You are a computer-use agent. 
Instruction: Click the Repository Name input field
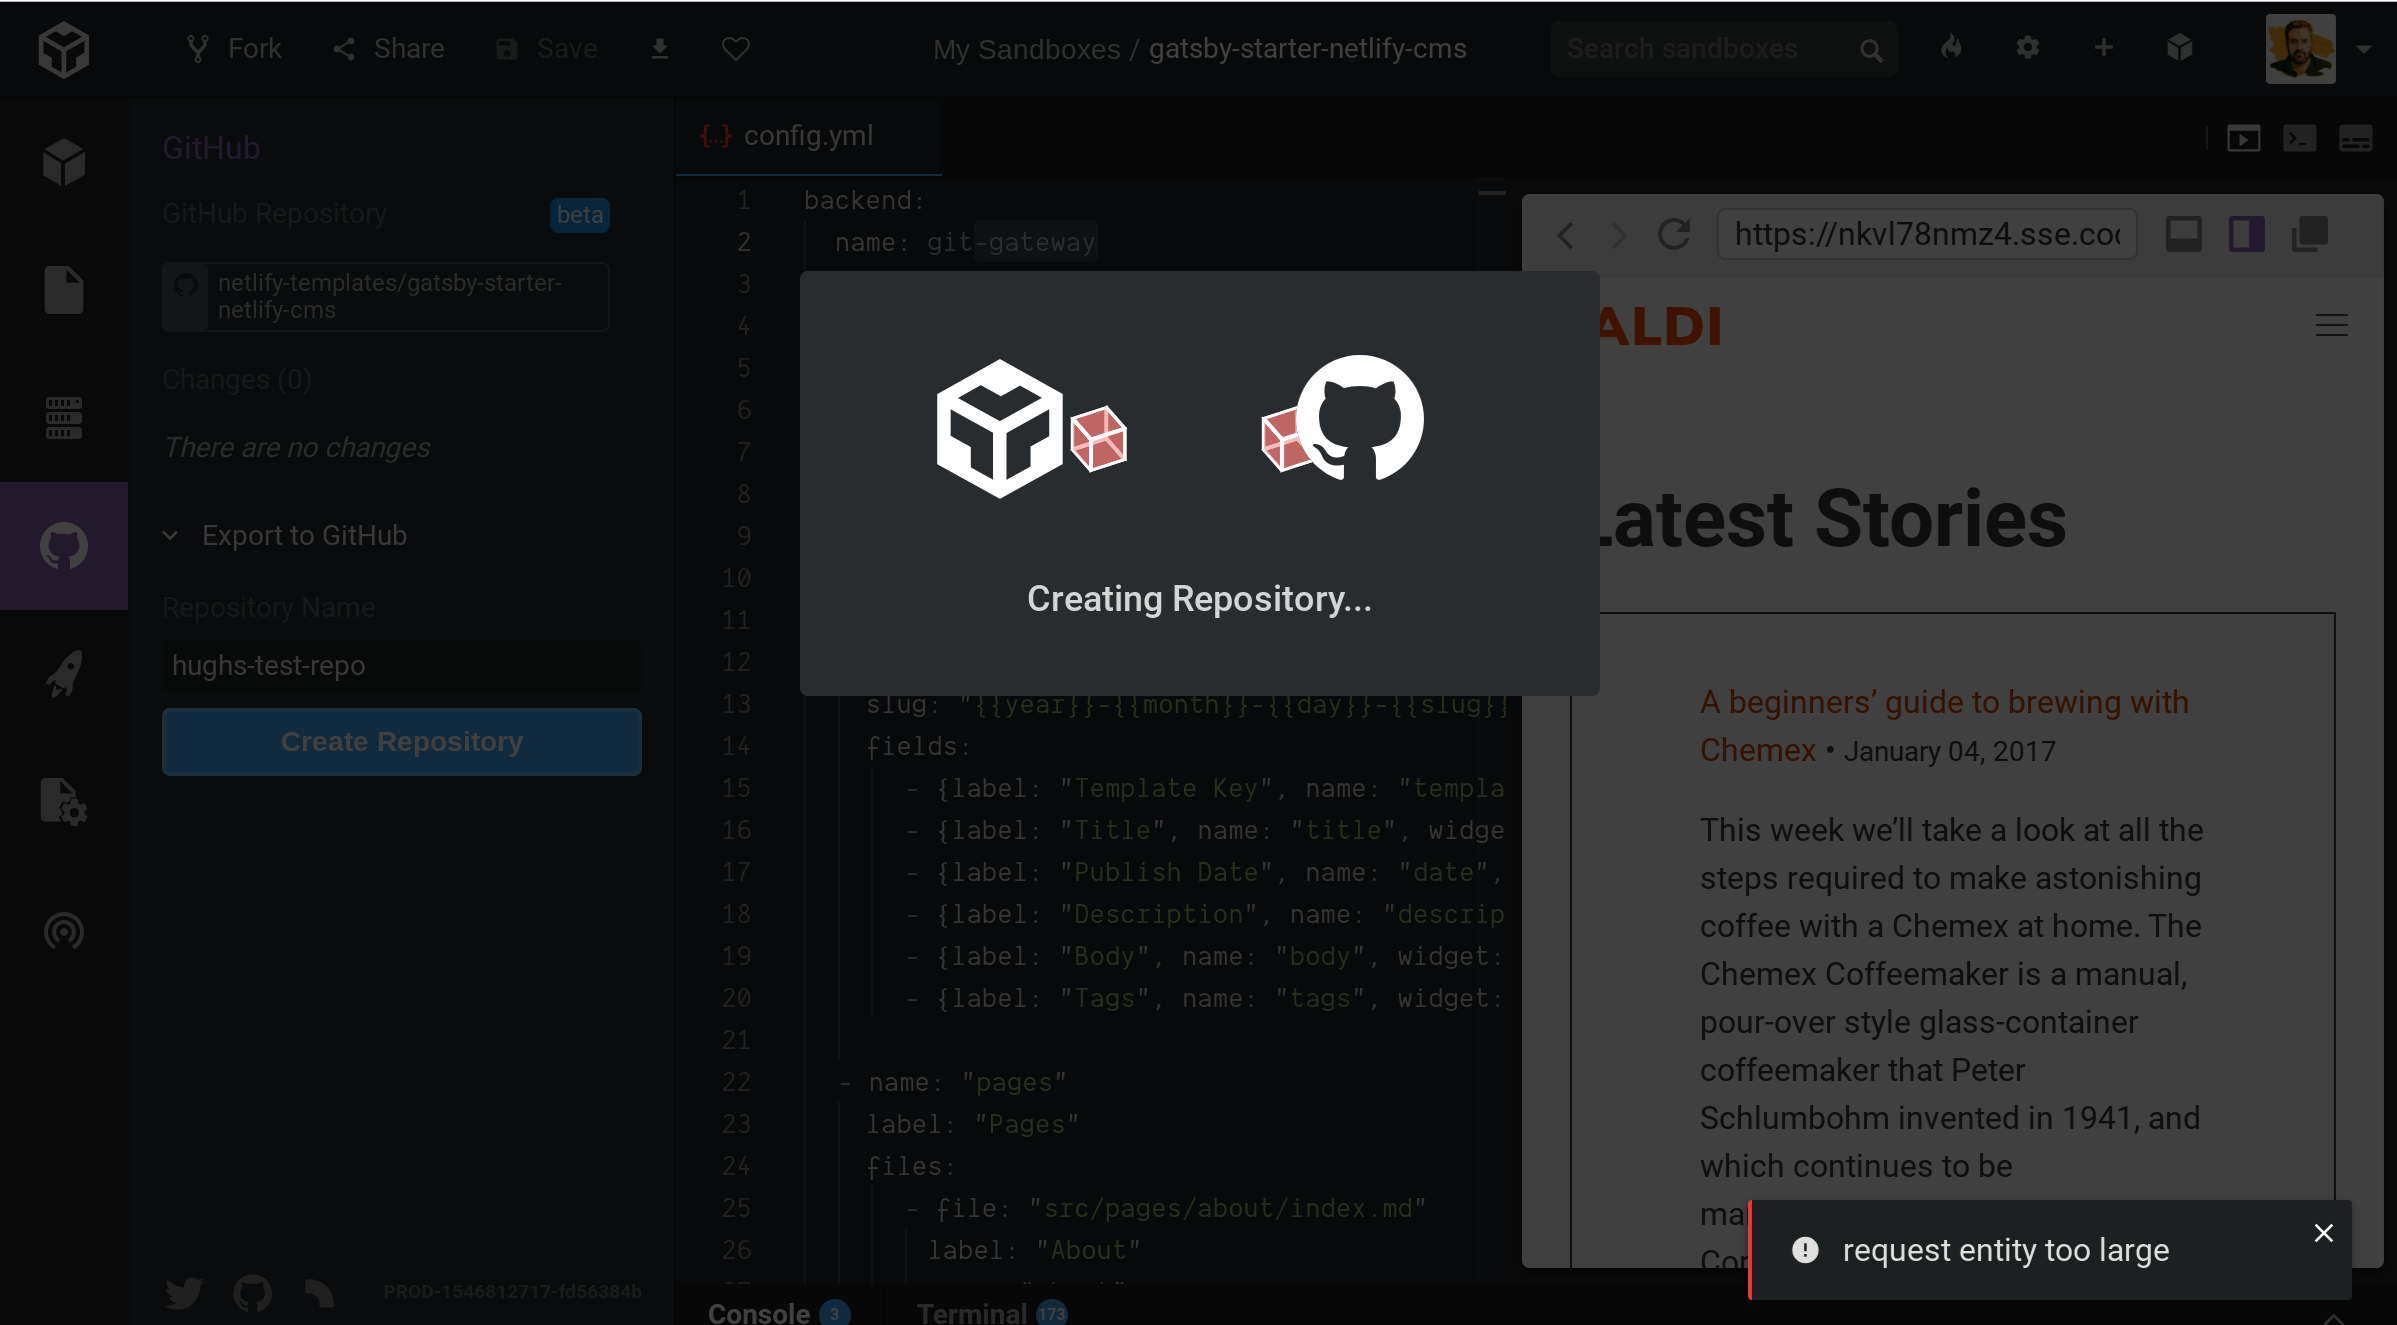(402, 666)
